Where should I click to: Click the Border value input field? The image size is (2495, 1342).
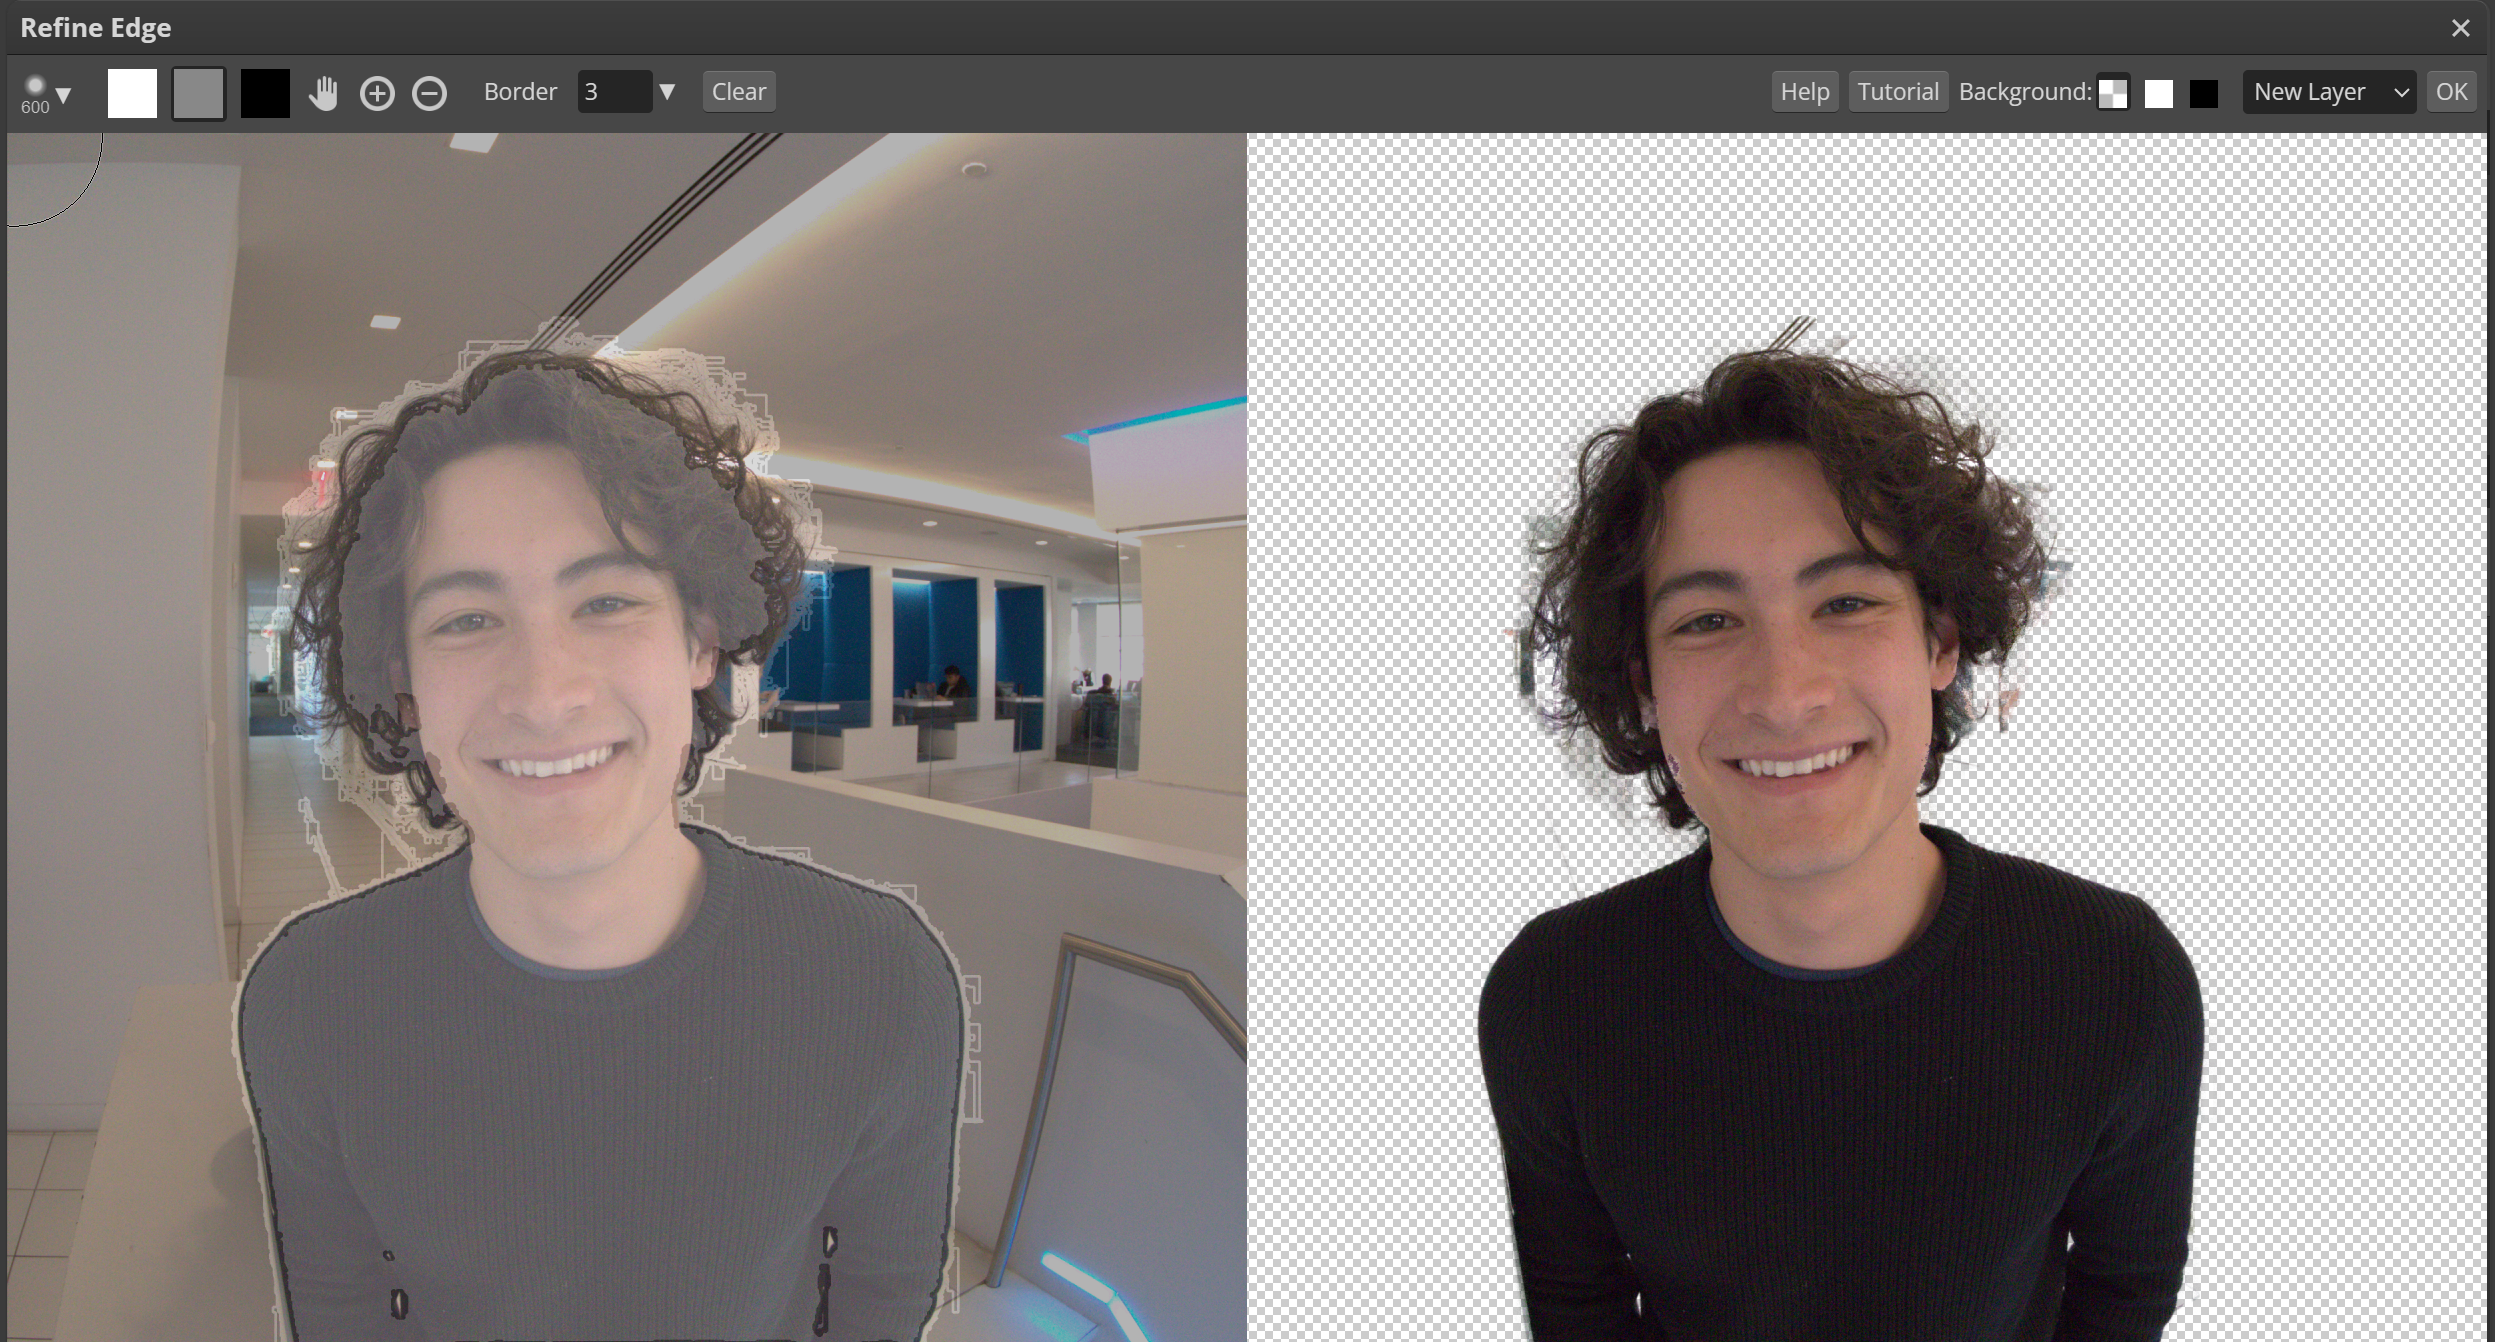(x=613, y=92)
